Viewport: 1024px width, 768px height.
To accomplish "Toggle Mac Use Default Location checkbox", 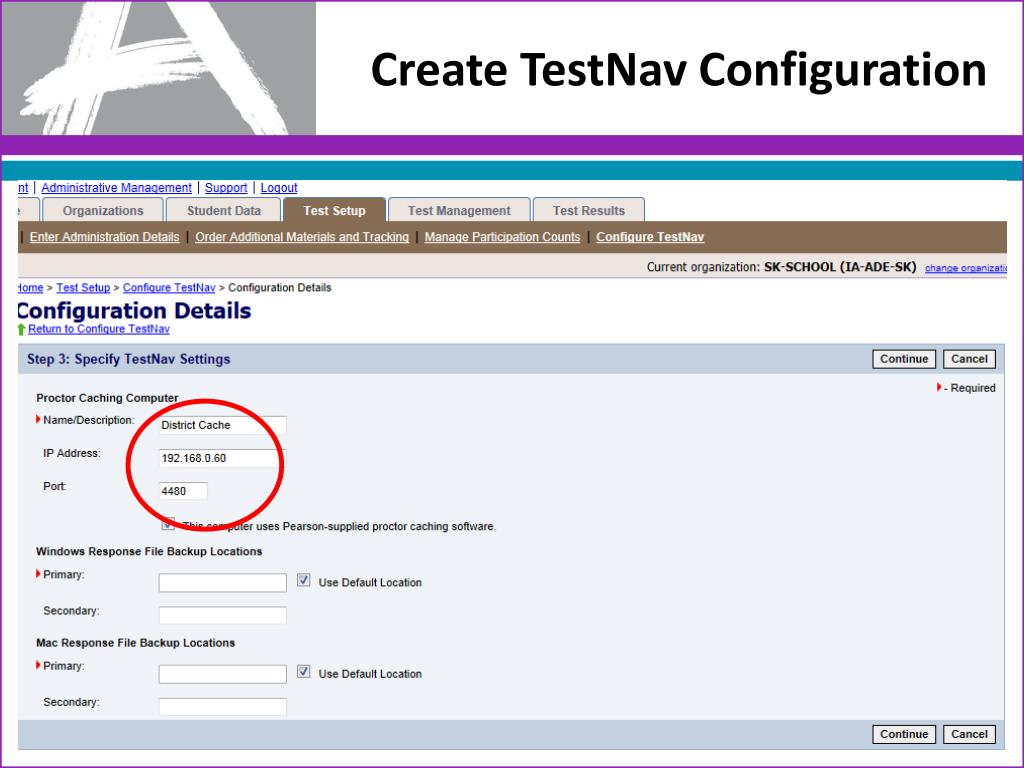I will 304,671.
